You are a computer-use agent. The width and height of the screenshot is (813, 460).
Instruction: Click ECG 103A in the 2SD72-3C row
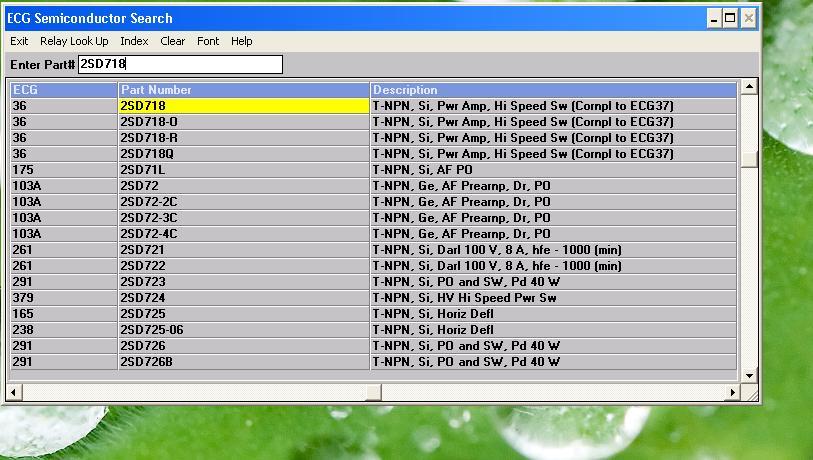click(x=64, y=218)
